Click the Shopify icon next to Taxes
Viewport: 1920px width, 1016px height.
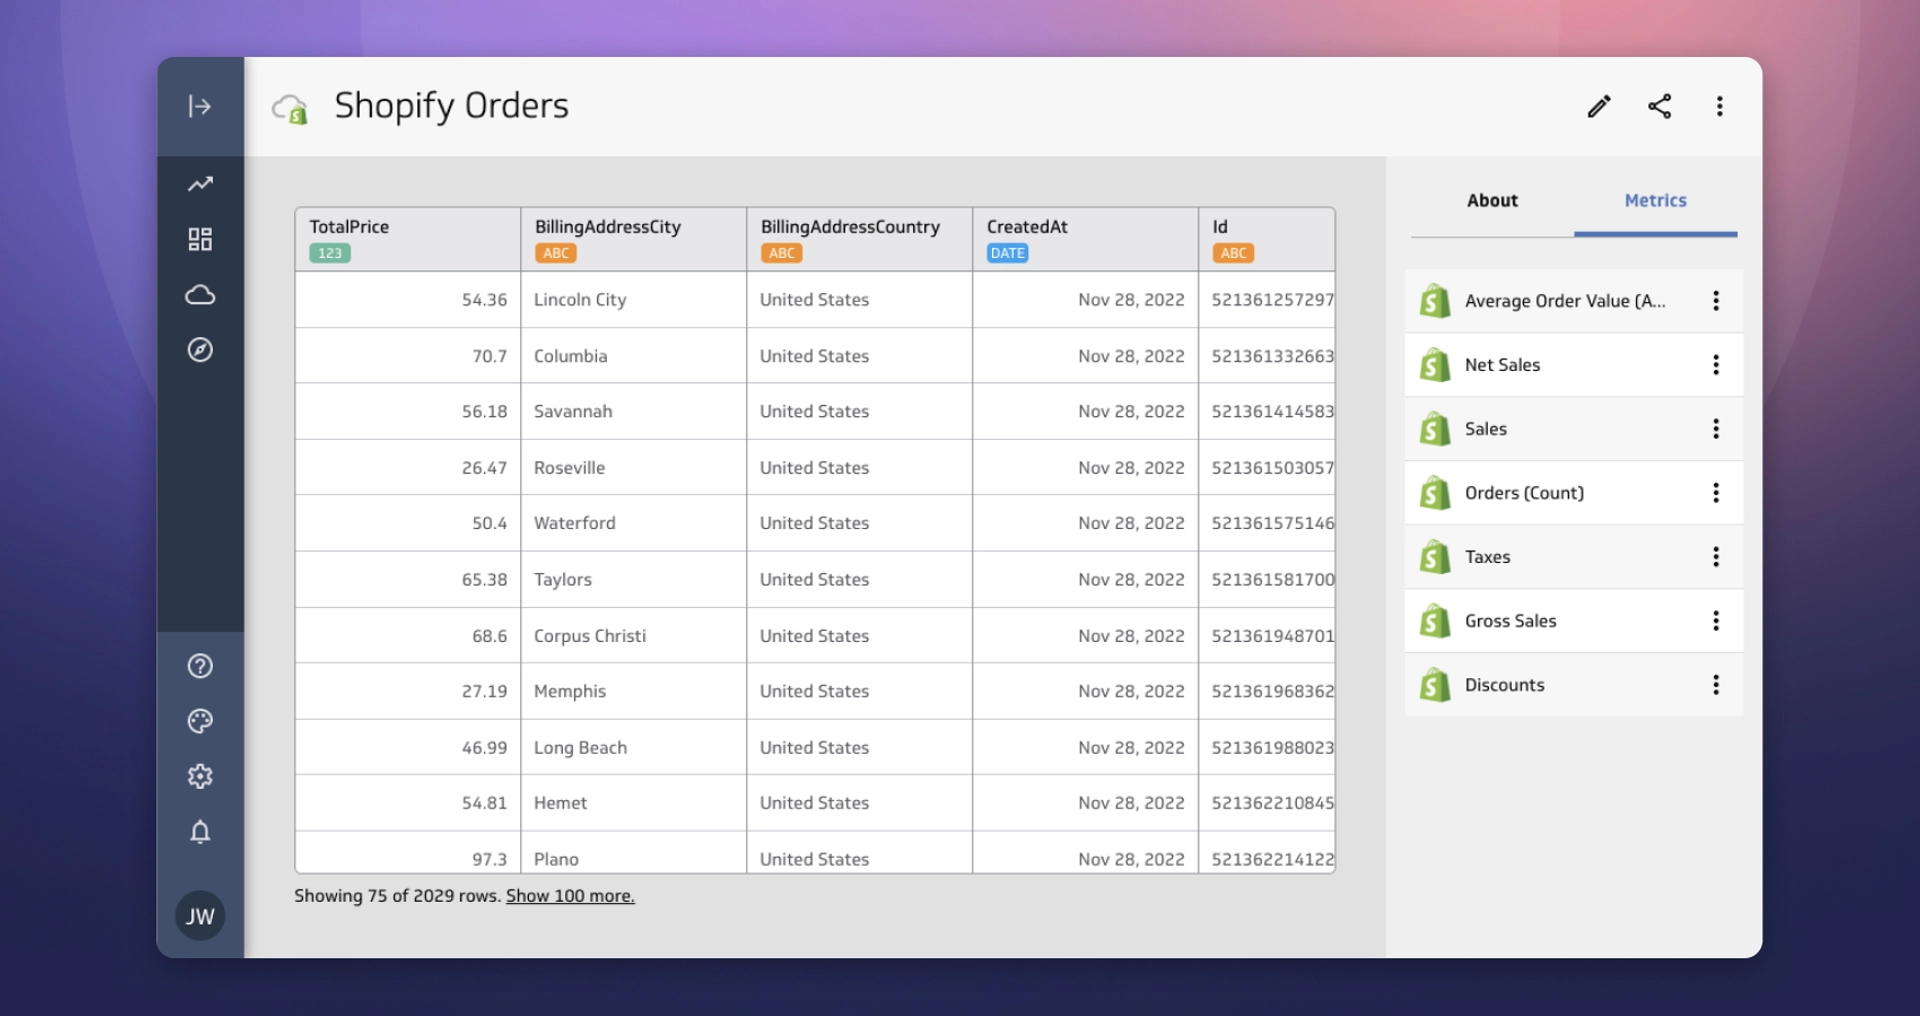coord(1435,557)
